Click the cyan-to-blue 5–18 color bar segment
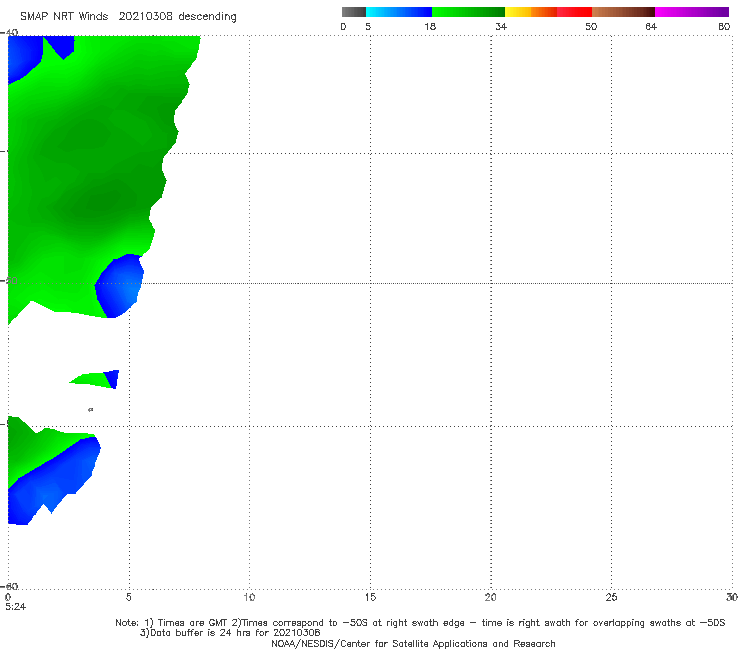This screenshot has height=650, width=740. 399,12
